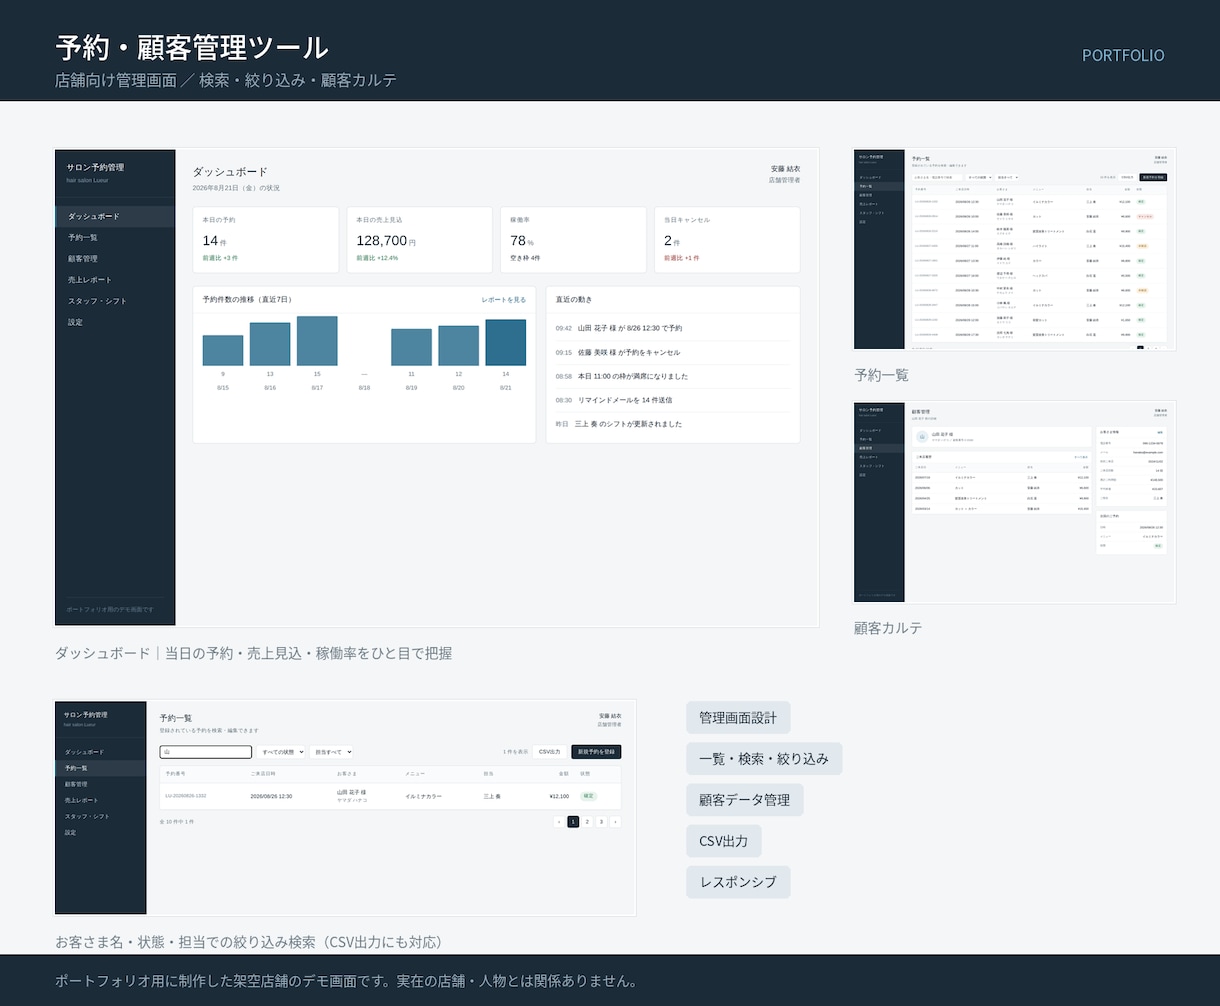Screen dimensions: 1220x1006
Task: Click イルミナカラー in search result row
Action: [423, 796]
